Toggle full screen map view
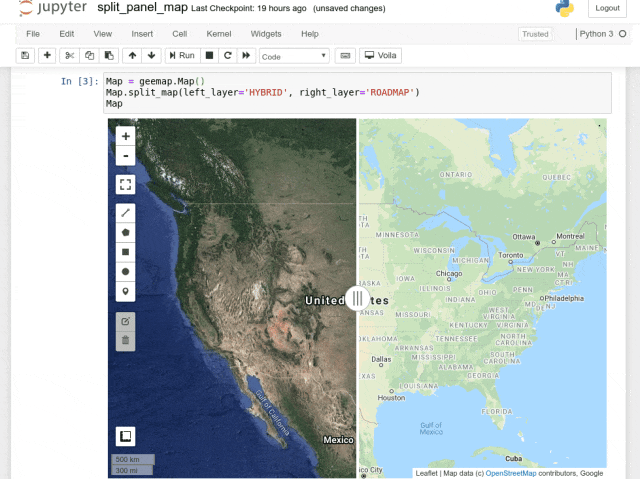The width and height of the screenshot is (640, 479). pos(125,184)
